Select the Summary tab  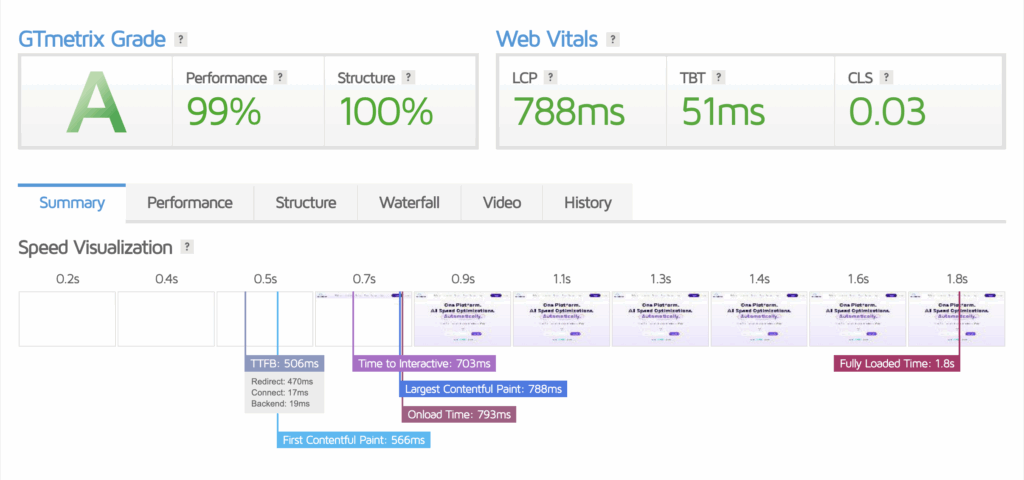point(72,202)
